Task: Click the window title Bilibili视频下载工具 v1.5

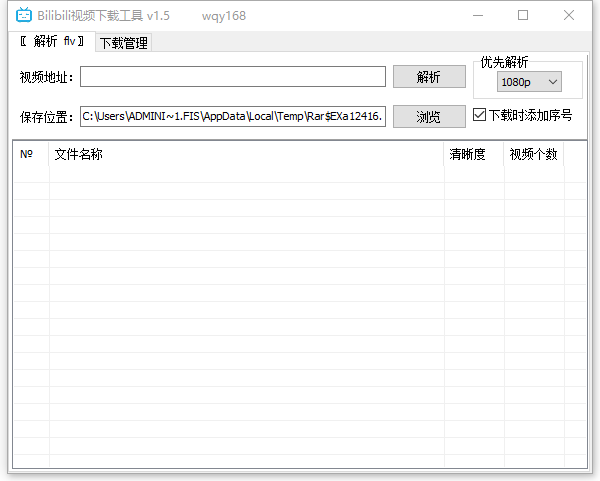Action: (103, 16)
